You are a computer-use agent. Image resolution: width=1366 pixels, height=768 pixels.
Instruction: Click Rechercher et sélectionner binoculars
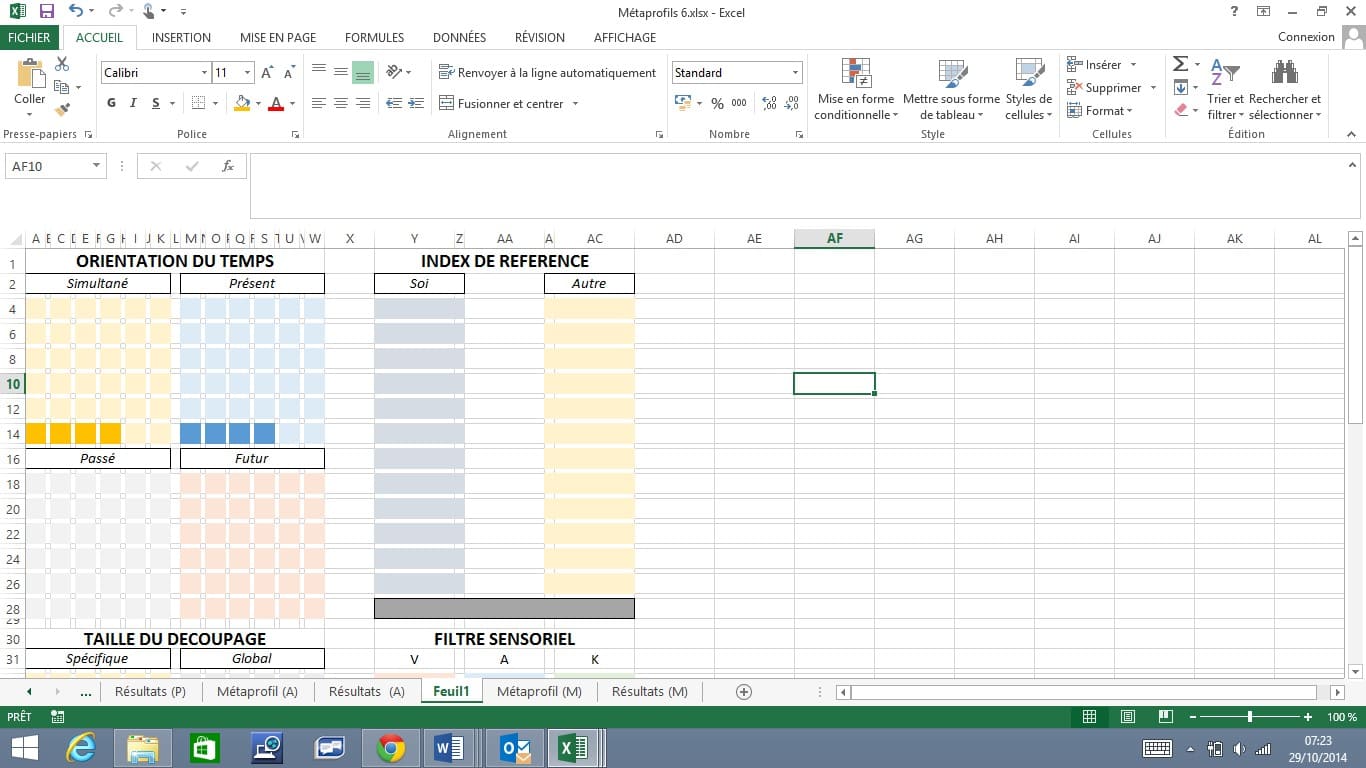click(x=1284, y=90)
